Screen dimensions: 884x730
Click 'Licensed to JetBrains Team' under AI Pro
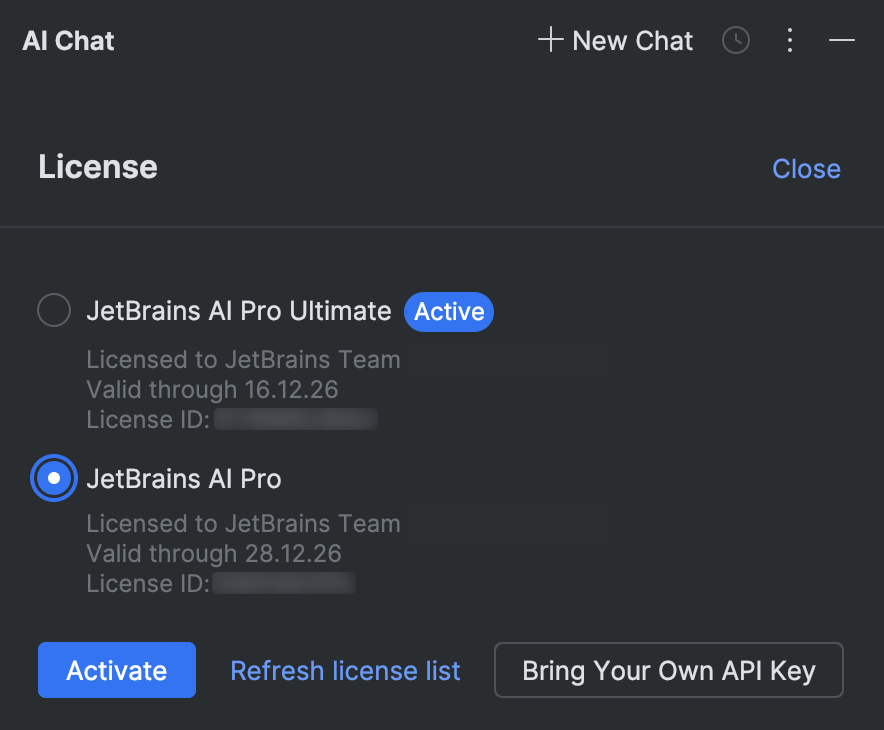tap(243, 523)
